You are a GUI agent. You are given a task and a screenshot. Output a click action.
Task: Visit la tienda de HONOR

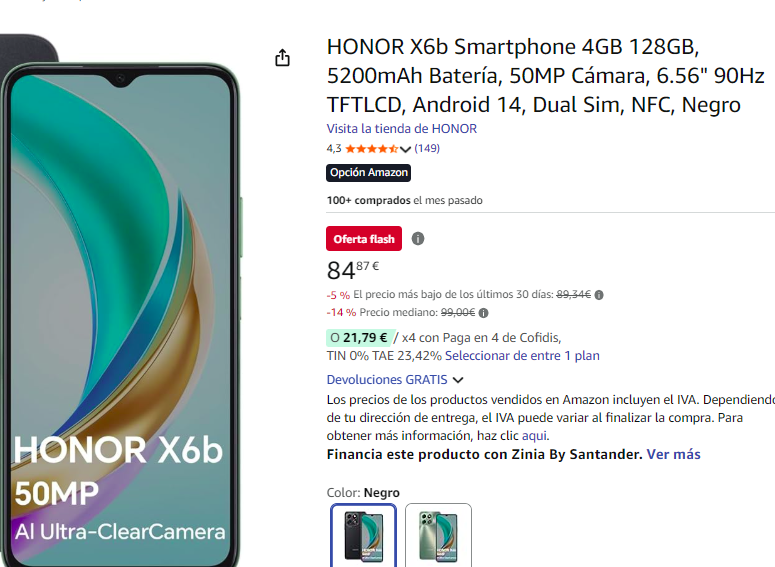[401, 129]
